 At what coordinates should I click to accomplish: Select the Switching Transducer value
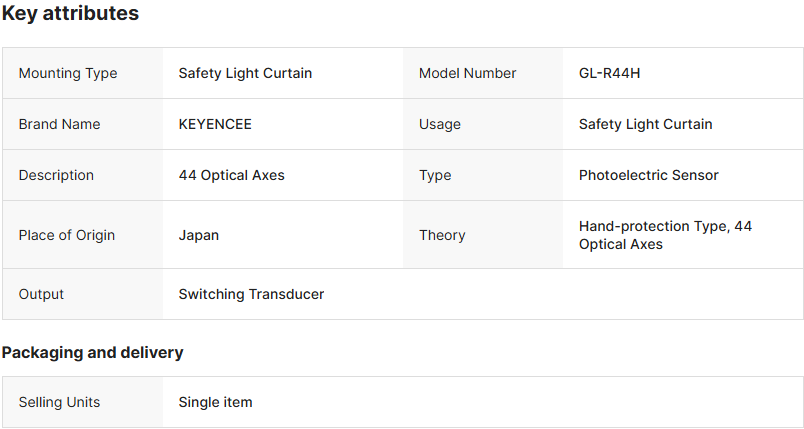point(251,294)
